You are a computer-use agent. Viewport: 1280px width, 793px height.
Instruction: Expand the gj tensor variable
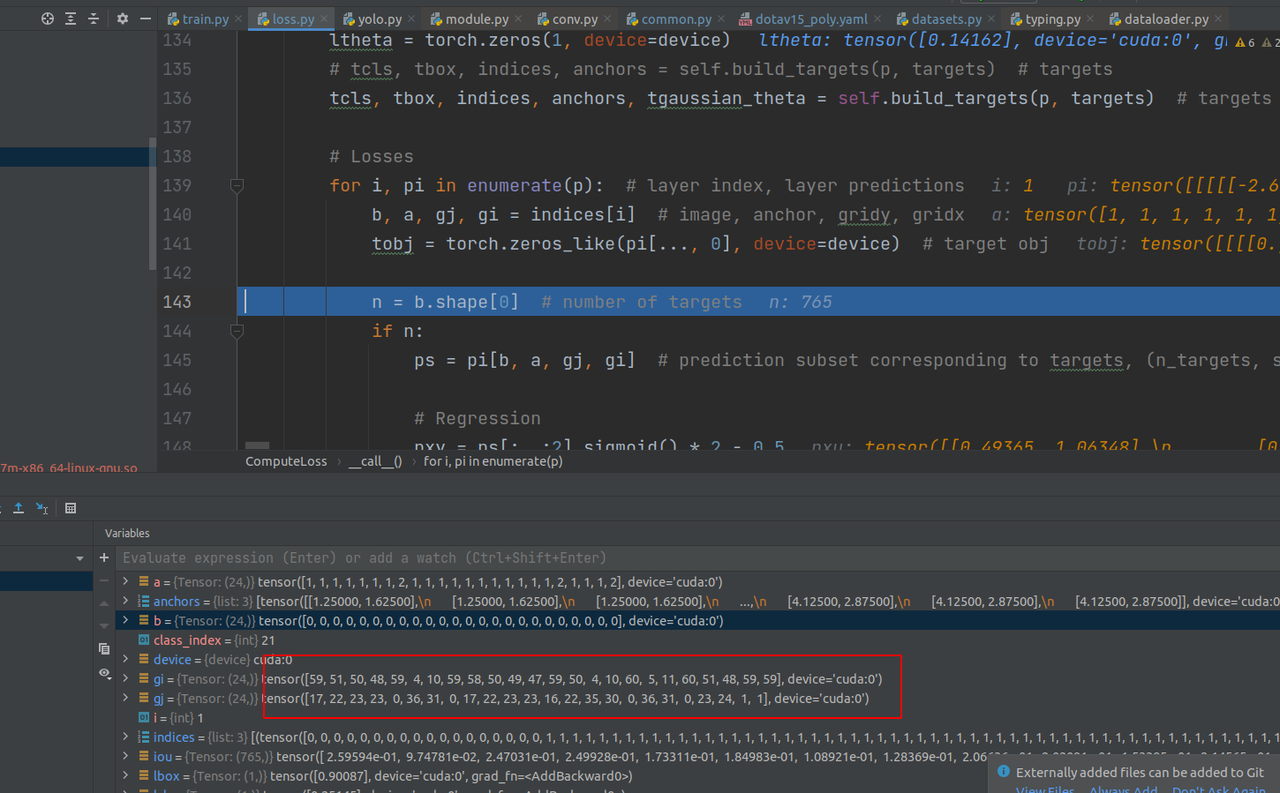click(x=125, y=699)
